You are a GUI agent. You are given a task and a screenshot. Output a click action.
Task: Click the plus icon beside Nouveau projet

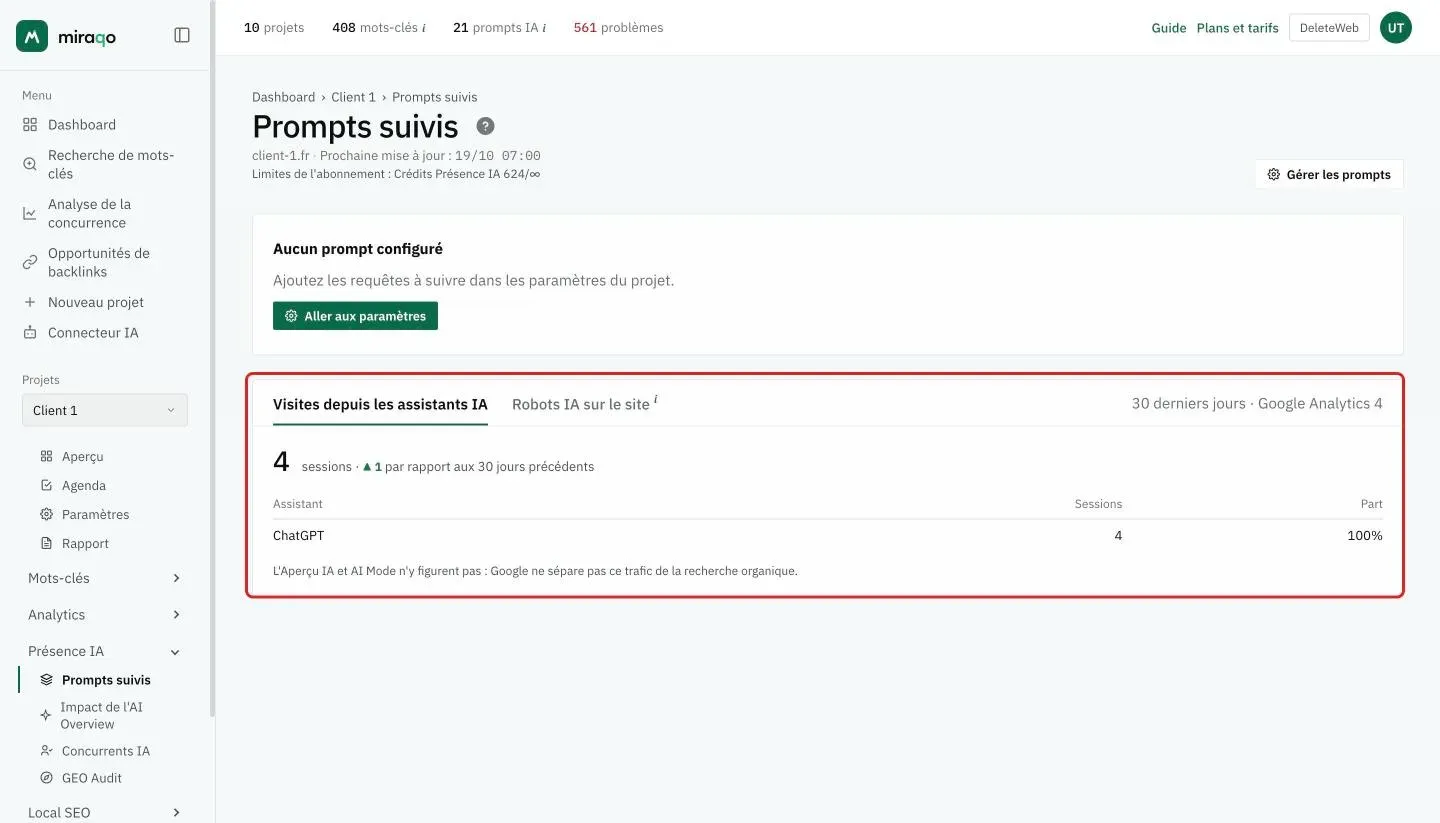click(30, 302)
